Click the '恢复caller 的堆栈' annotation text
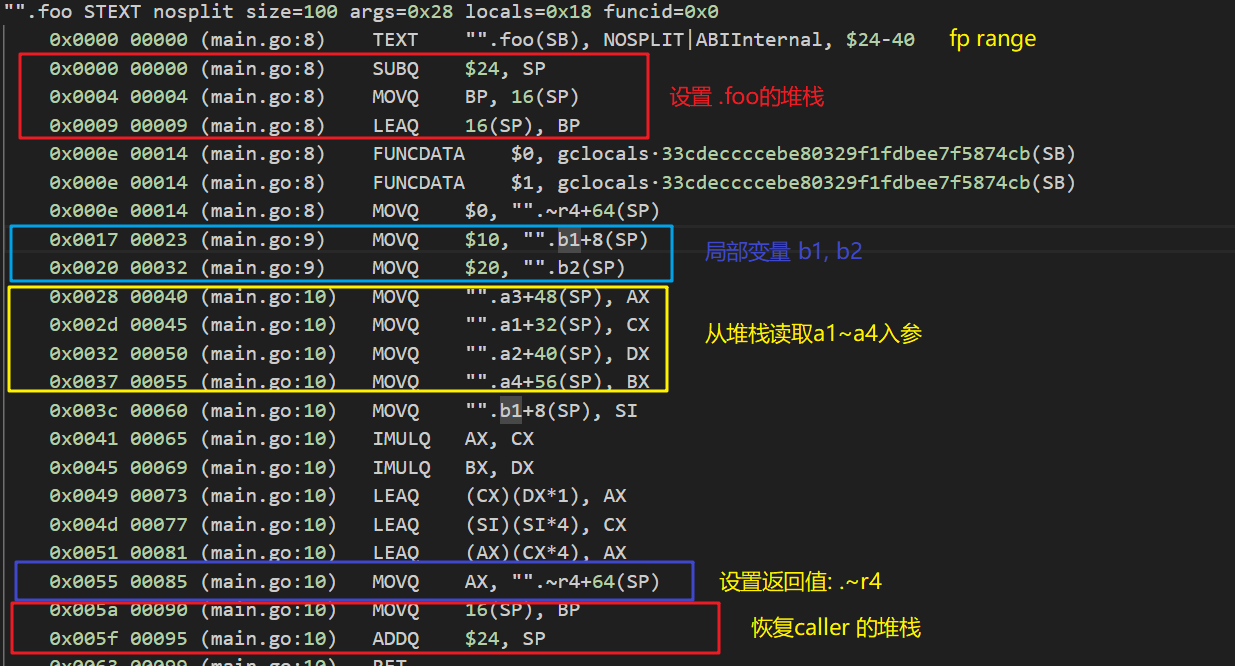The image size is (1235, 666). [x=836, y=628]
